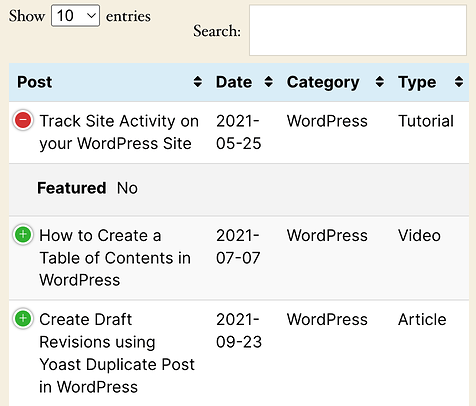Viewport: 476px width, 406px height.
Task: Sort by Type using its sort arrows
Action: (459, 82)
